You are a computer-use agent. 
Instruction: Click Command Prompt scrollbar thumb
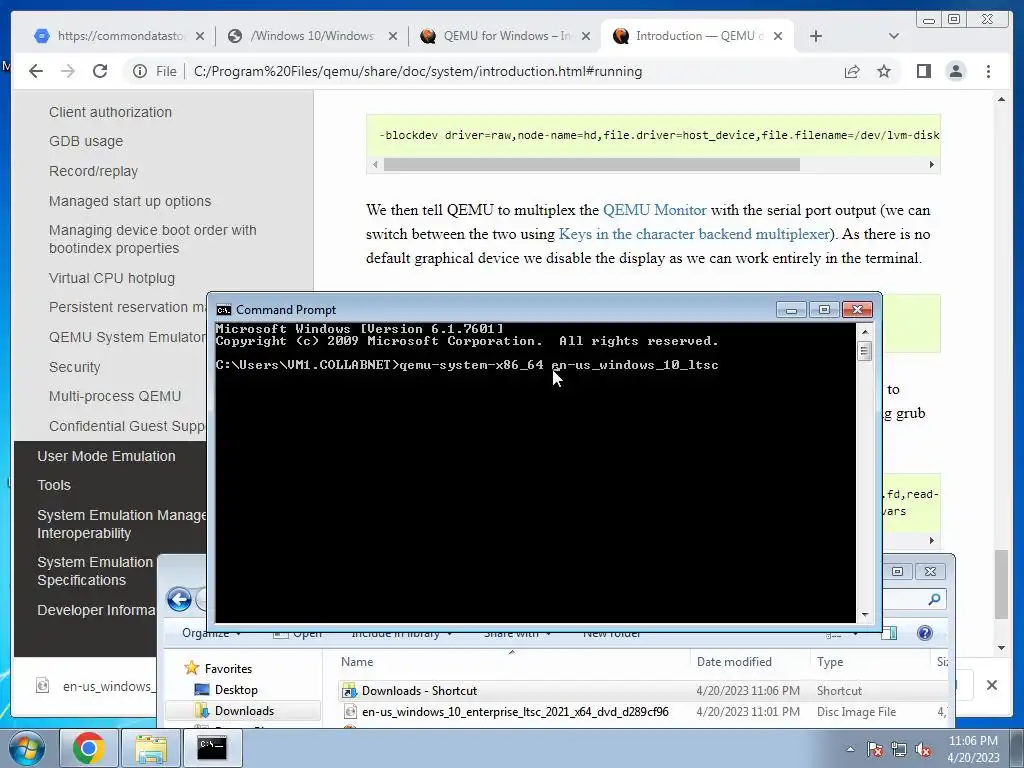coord(865,351)
